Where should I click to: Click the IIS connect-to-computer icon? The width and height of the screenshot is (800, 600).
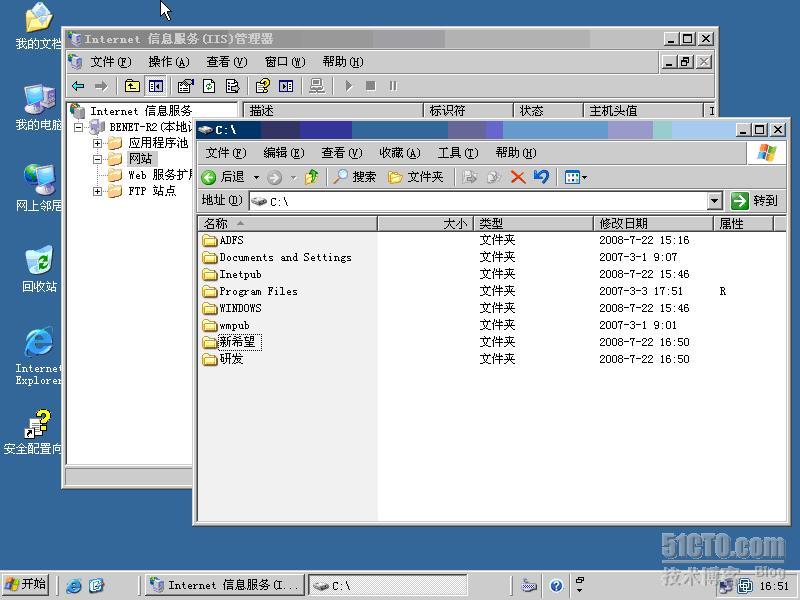(316, 86)
